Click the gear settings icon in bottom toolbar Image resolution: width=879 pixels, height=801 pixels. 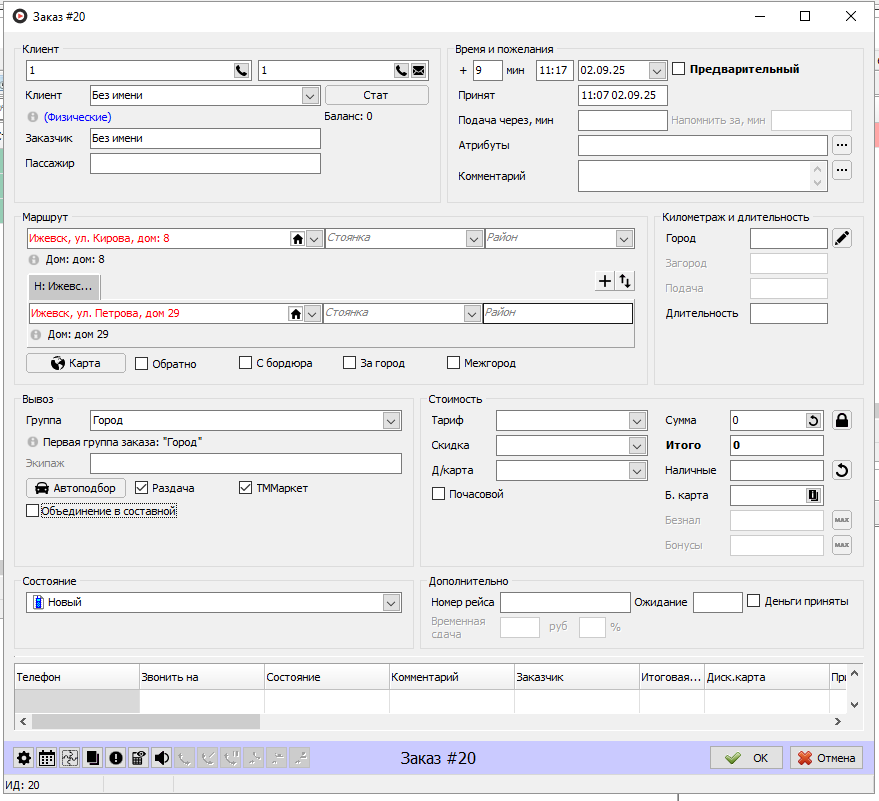click(x=24, y=758)
